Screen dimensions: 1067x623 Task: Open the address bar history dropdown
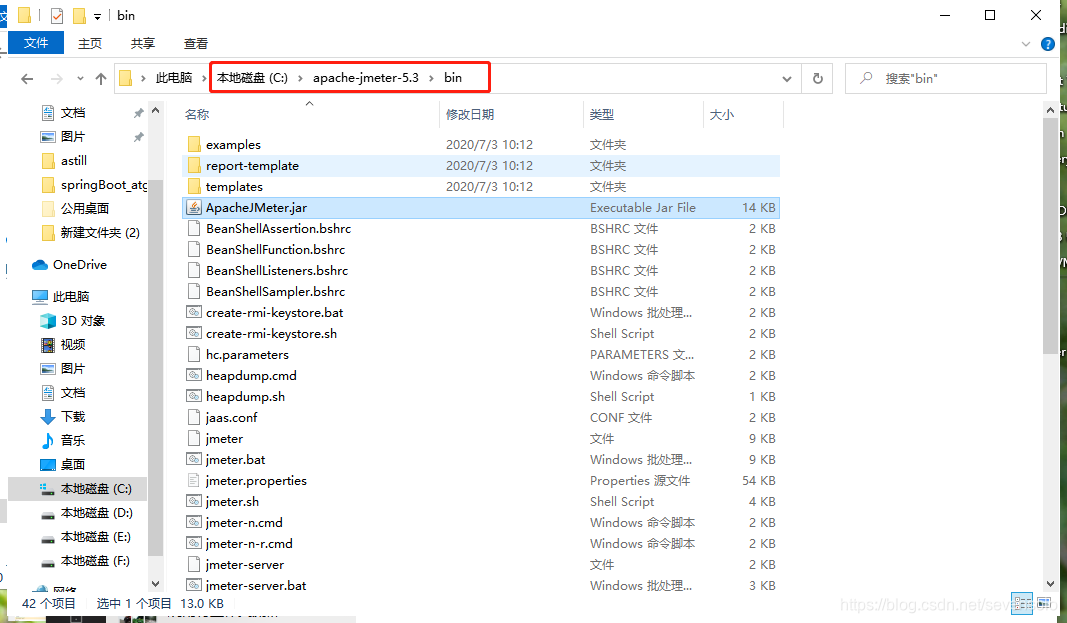(787, 79)
